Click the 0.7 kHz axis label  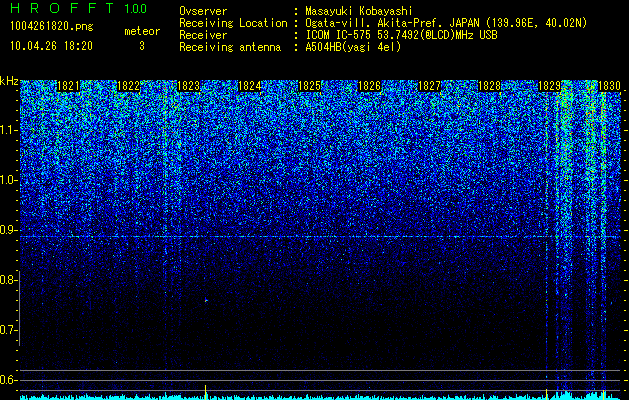tap(9, 330)
